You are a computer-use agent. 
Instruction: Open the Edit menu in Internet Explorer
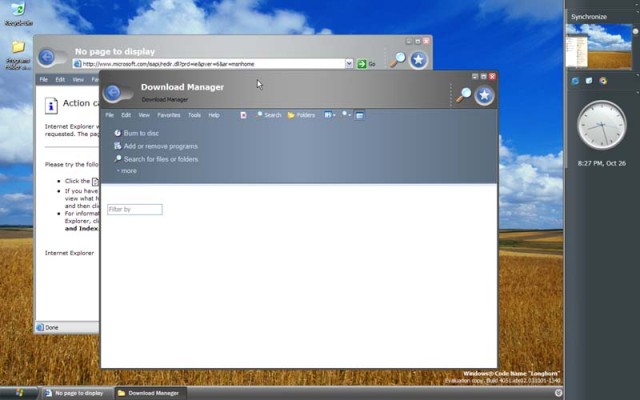tap(60, 80)
